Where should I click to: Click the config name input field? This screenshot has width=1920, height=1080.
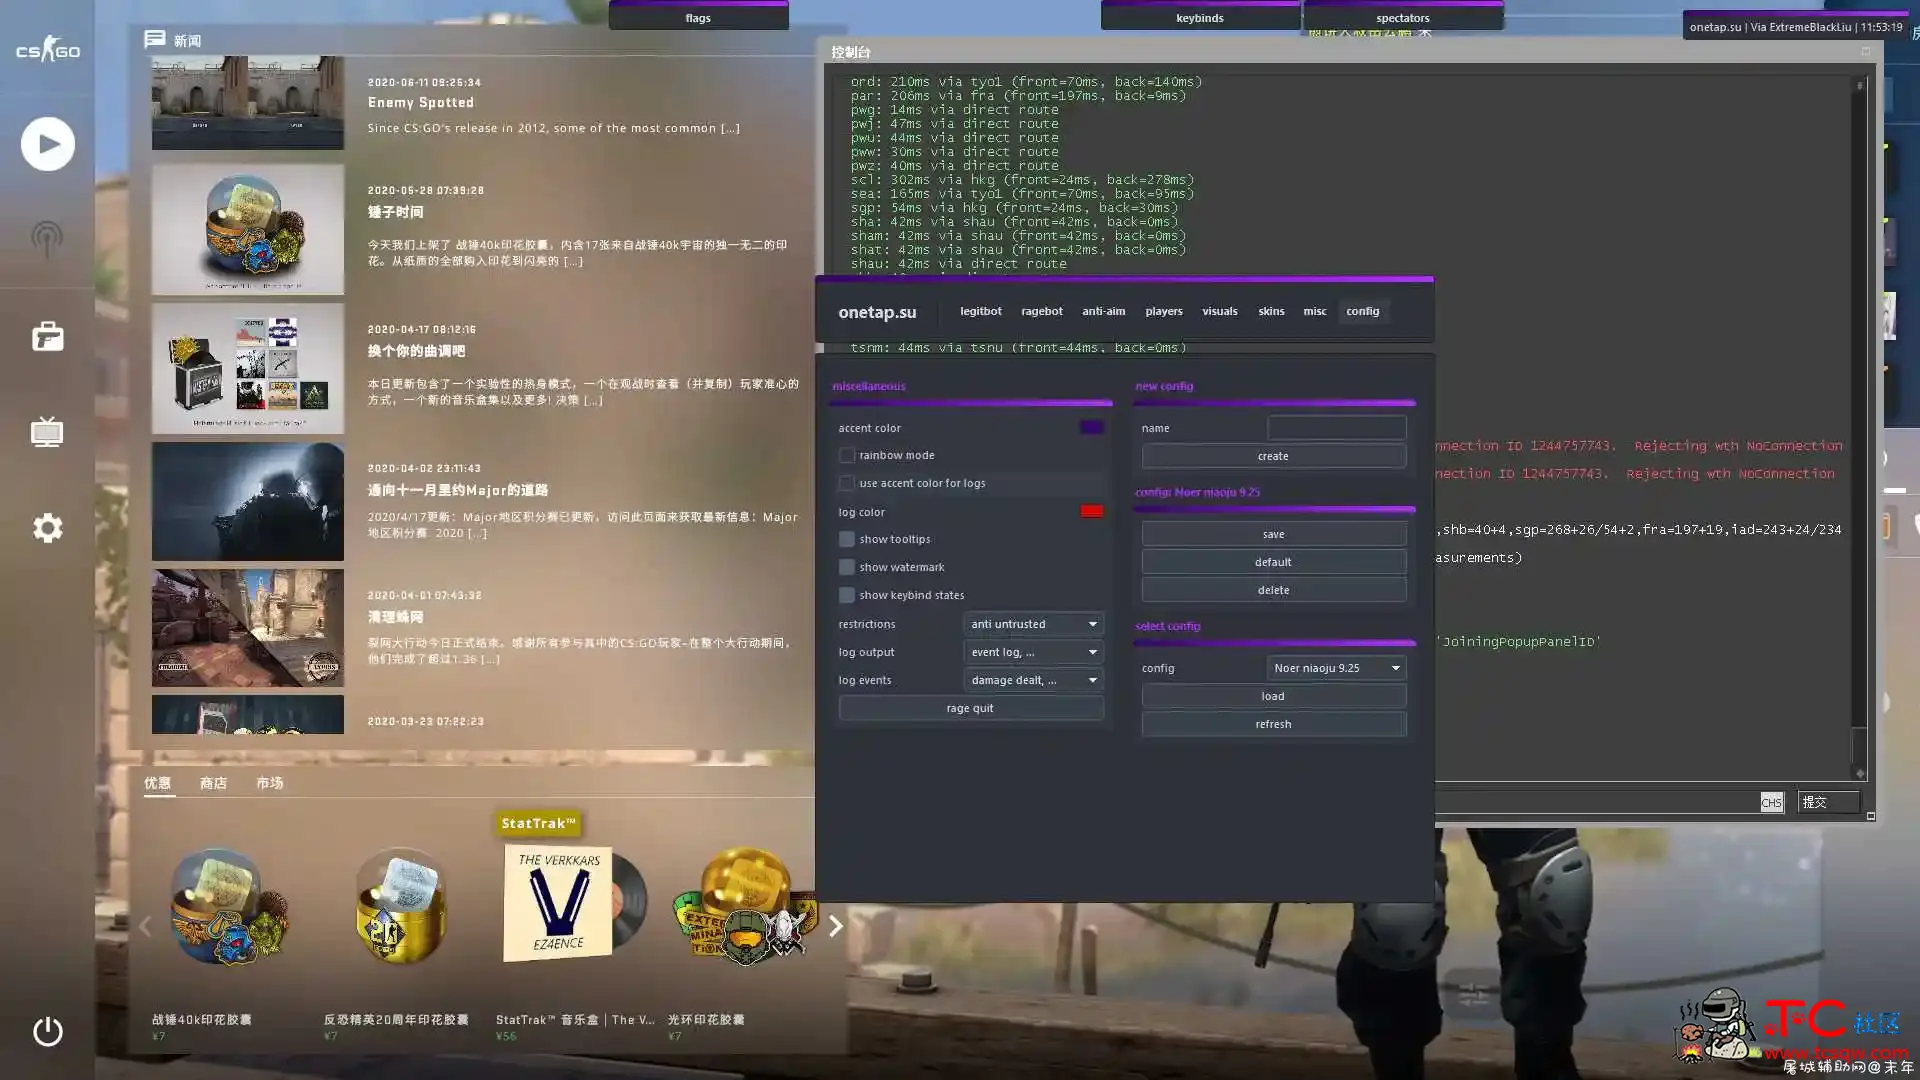[x=1335, y=426]
